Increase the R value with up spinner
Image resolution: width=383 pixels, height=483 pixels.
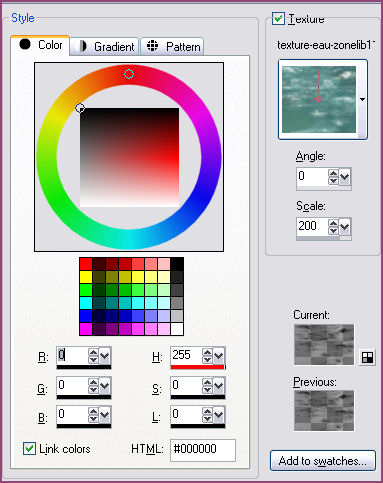point(93,352)
